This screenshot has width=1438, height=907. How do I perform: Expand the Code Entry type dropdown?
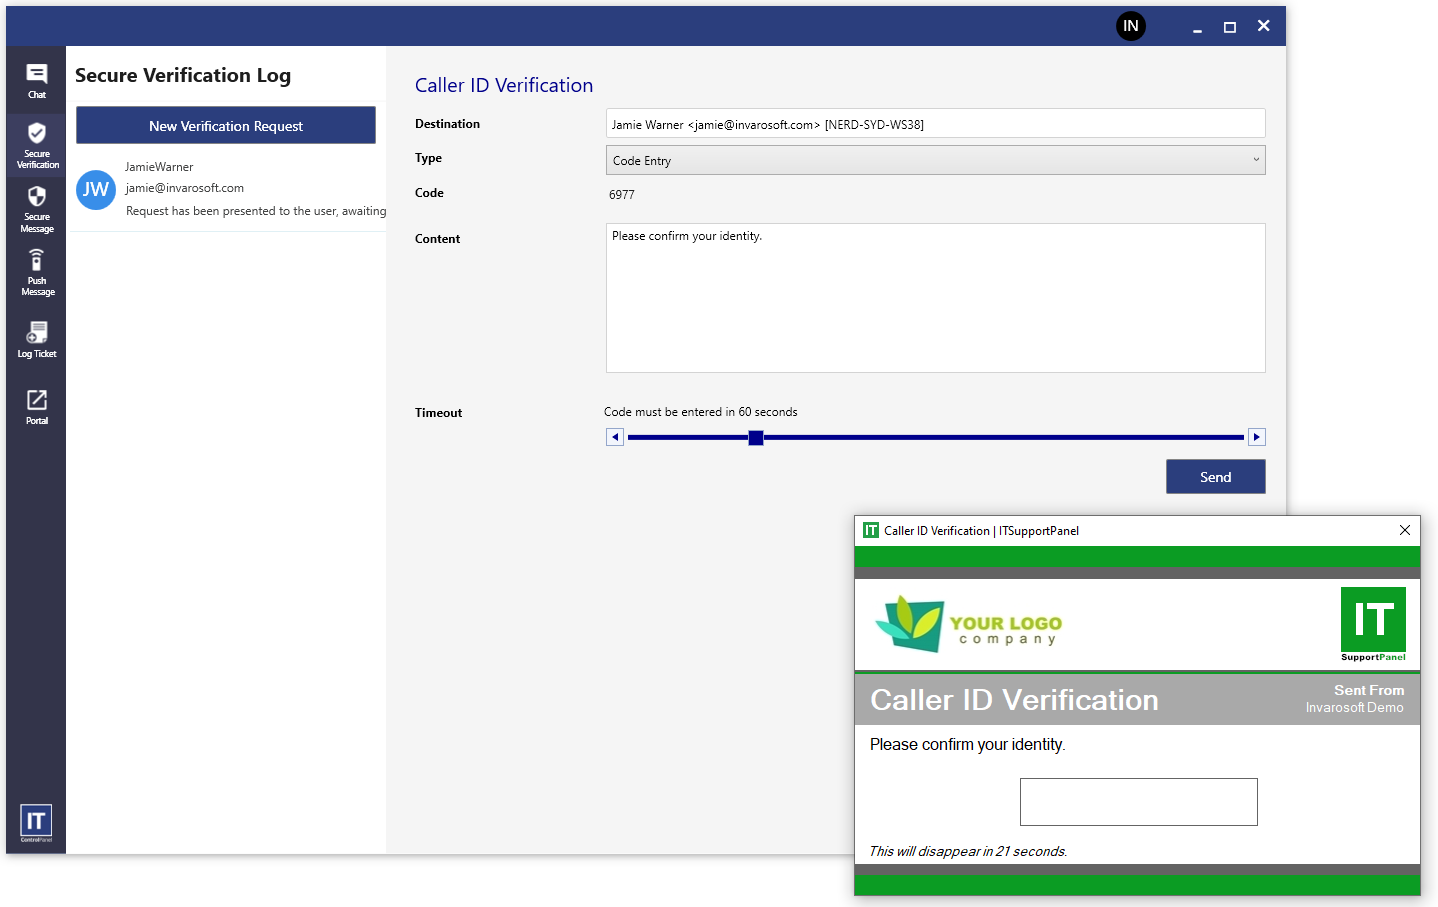point(935,160)
